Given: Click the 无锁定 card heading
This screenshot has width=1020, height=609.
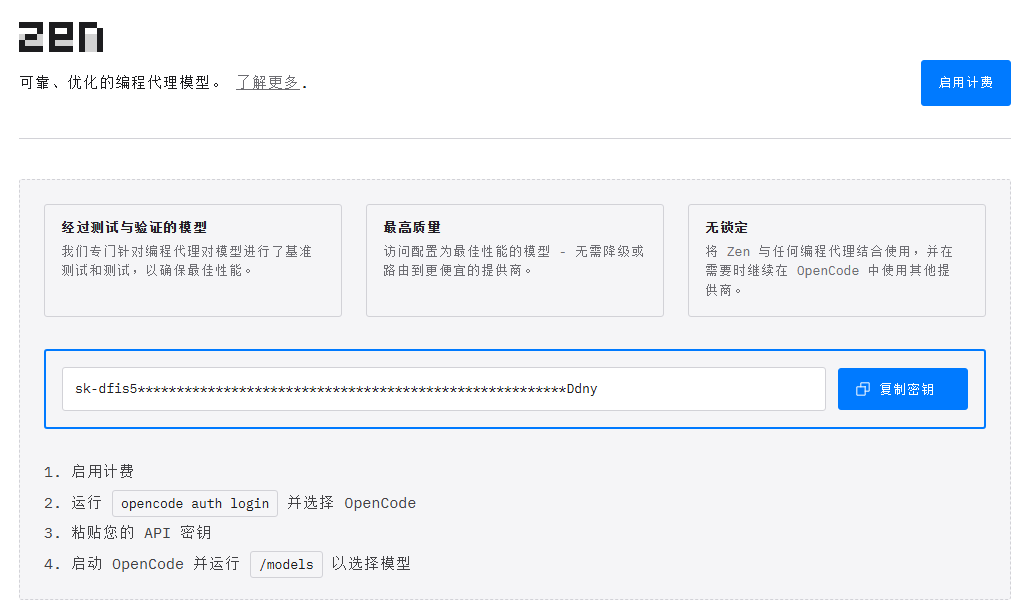Looking at the screenshot, I should (727, 228).
